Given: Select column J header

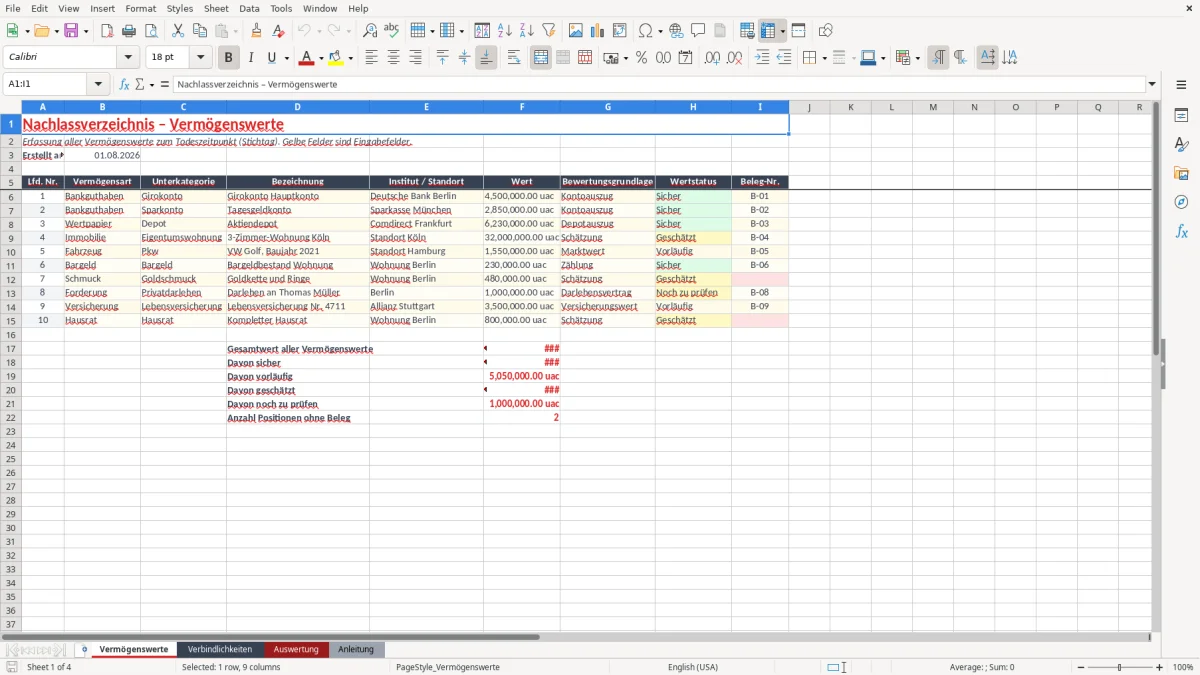Looking at the screenshot, I should 809,107.
